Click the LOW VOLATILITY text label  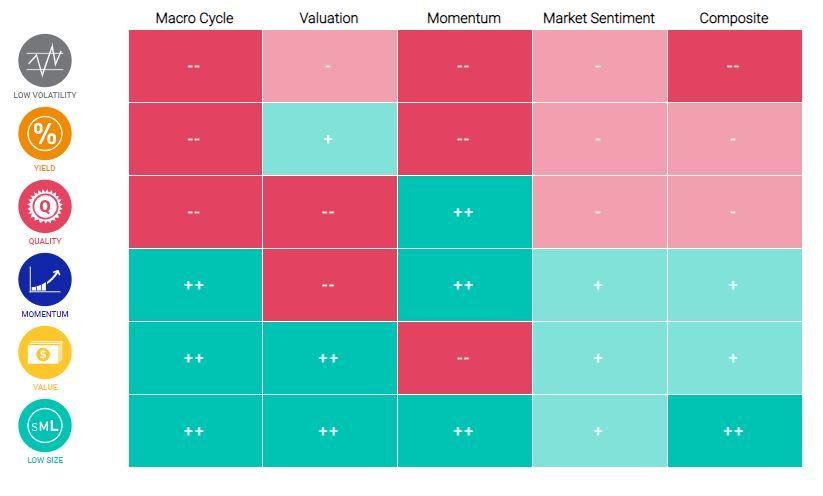[45, 95]
